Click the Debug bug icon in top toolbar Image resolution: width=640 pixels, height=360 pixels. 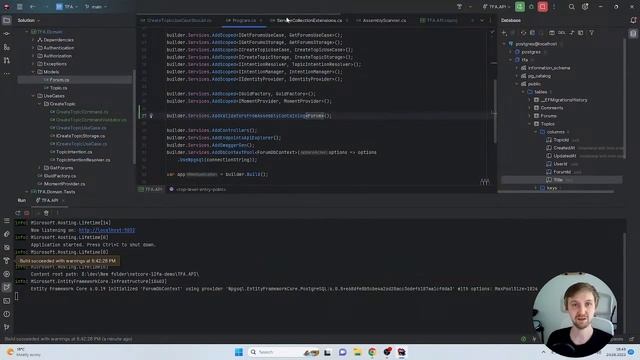[531, 7]
